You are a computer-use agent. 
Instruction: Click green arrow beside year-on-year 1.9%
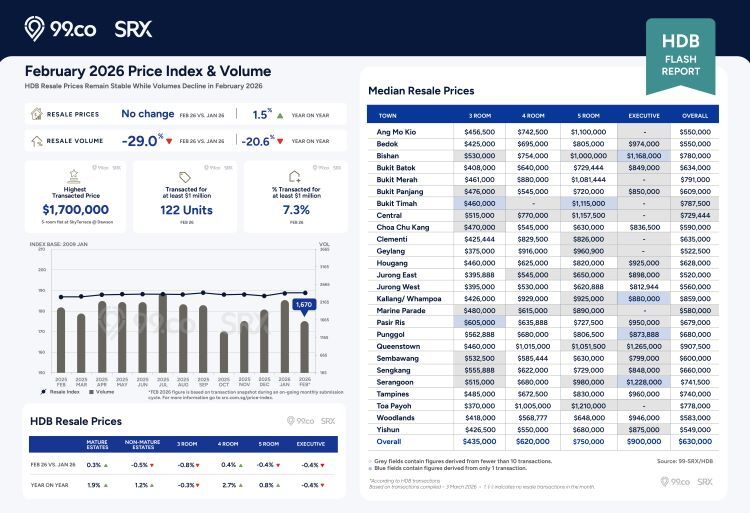point(106,485)
